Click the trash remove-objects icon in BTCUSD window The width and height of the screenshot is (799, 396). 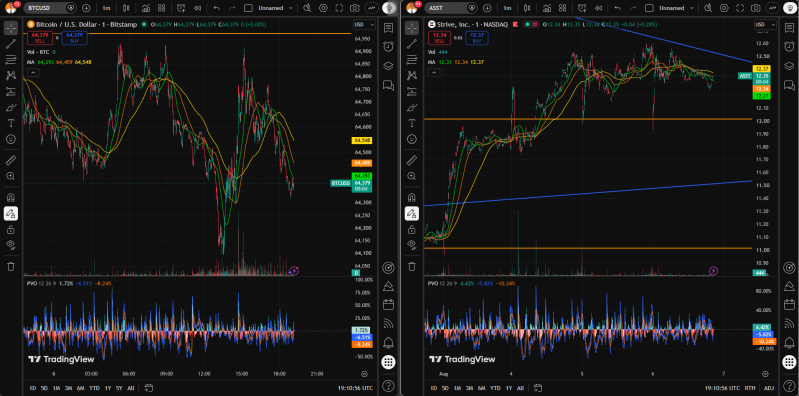[11, 266]
